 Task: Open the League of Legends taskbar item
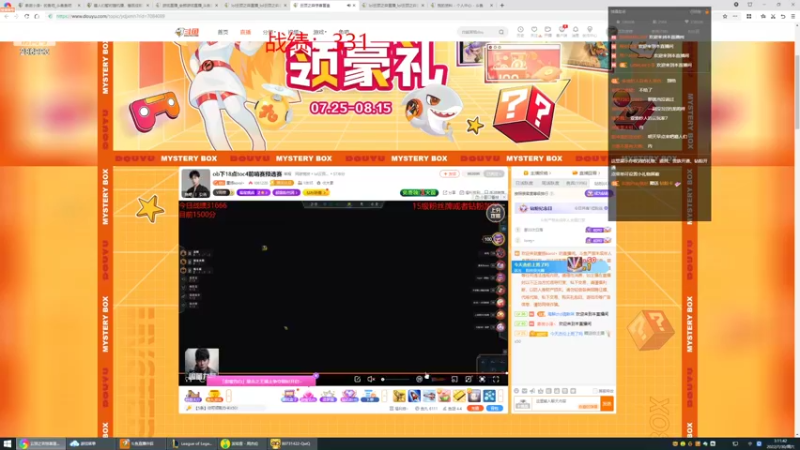(x=192, y=443)
